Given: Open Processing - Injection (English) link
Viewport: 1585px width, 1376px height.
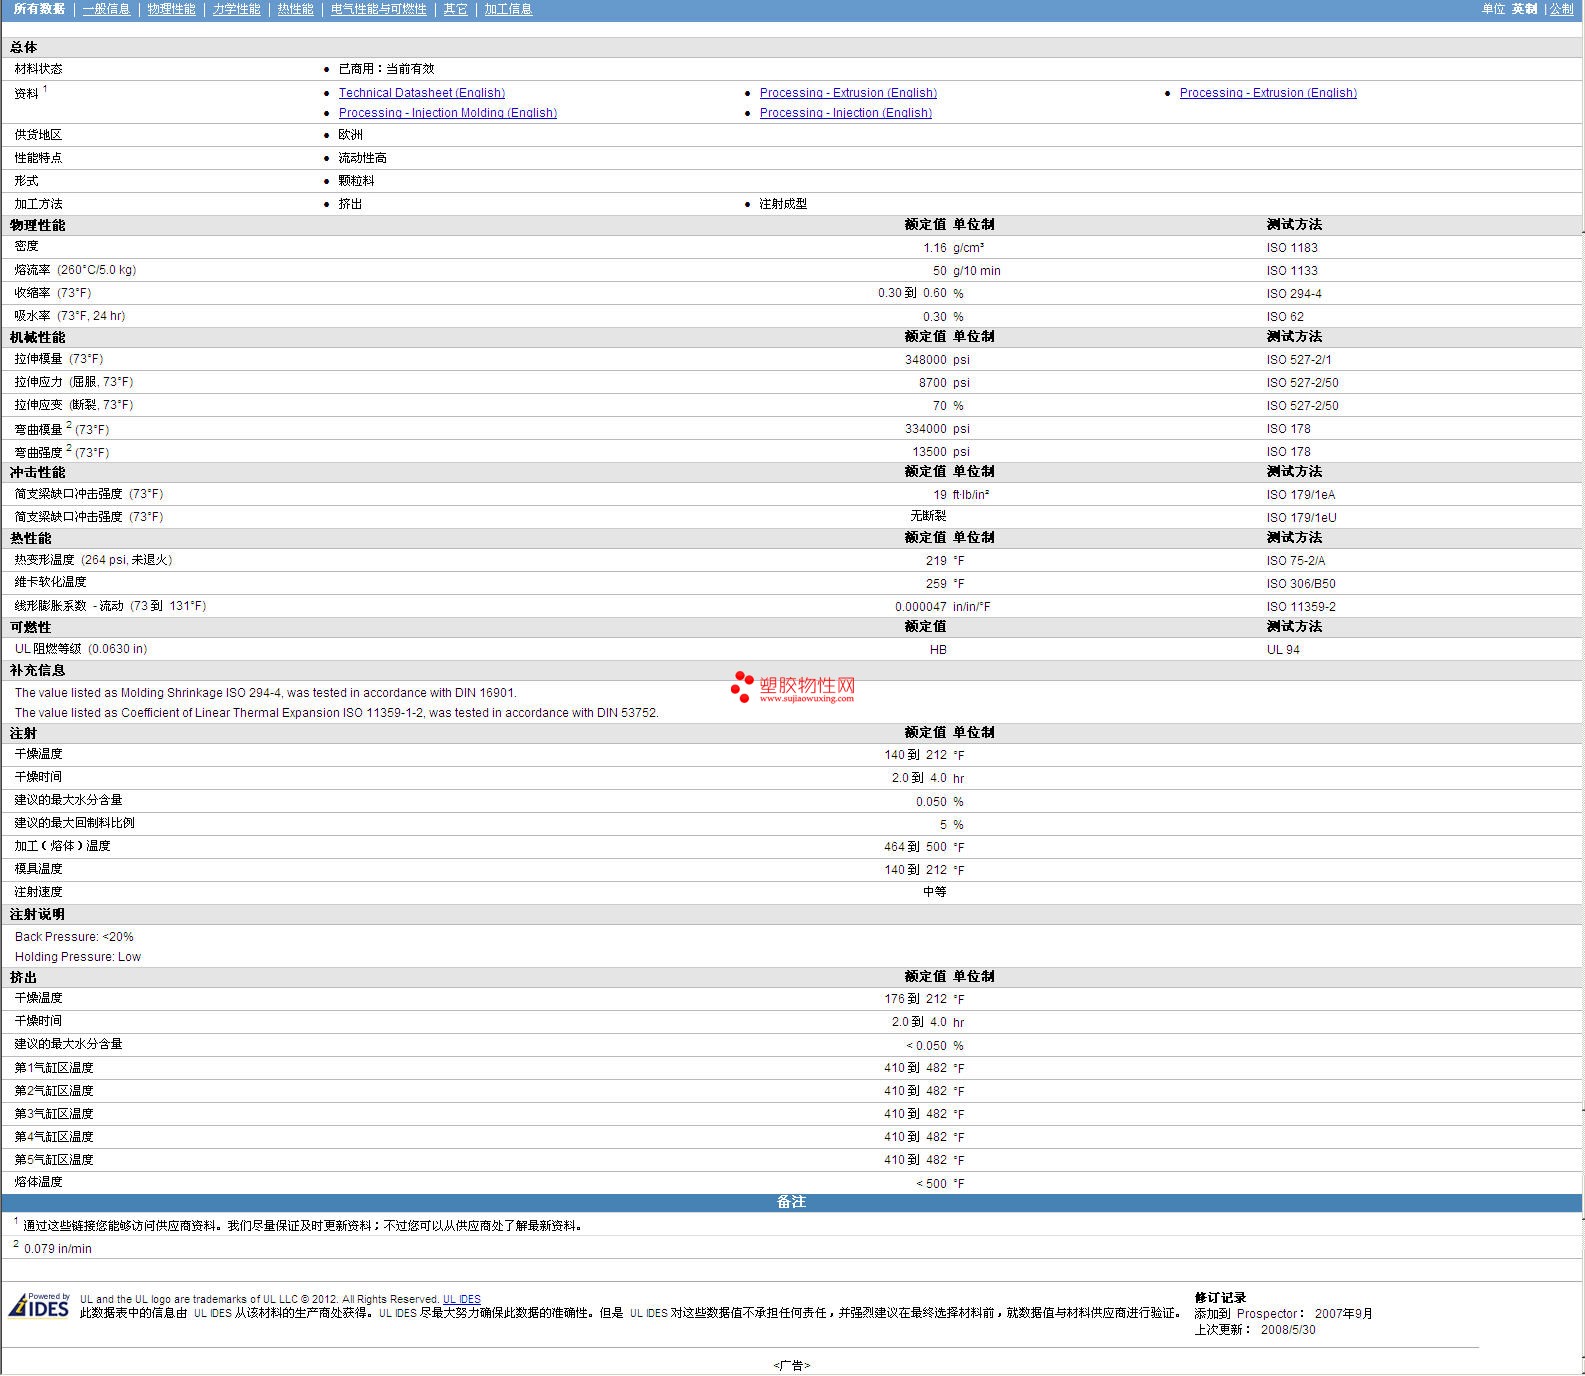Looking at the screenshot, I should pyautogui.click(x=846, y=113).
